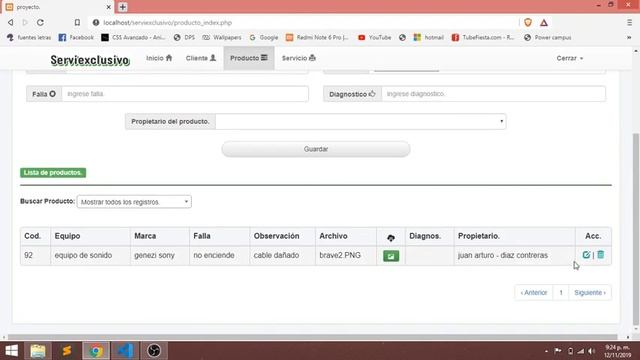Click the trash delete icon in row 92
Image resolution: width=640 pixels, height=360 pixels.
point(600,255)
